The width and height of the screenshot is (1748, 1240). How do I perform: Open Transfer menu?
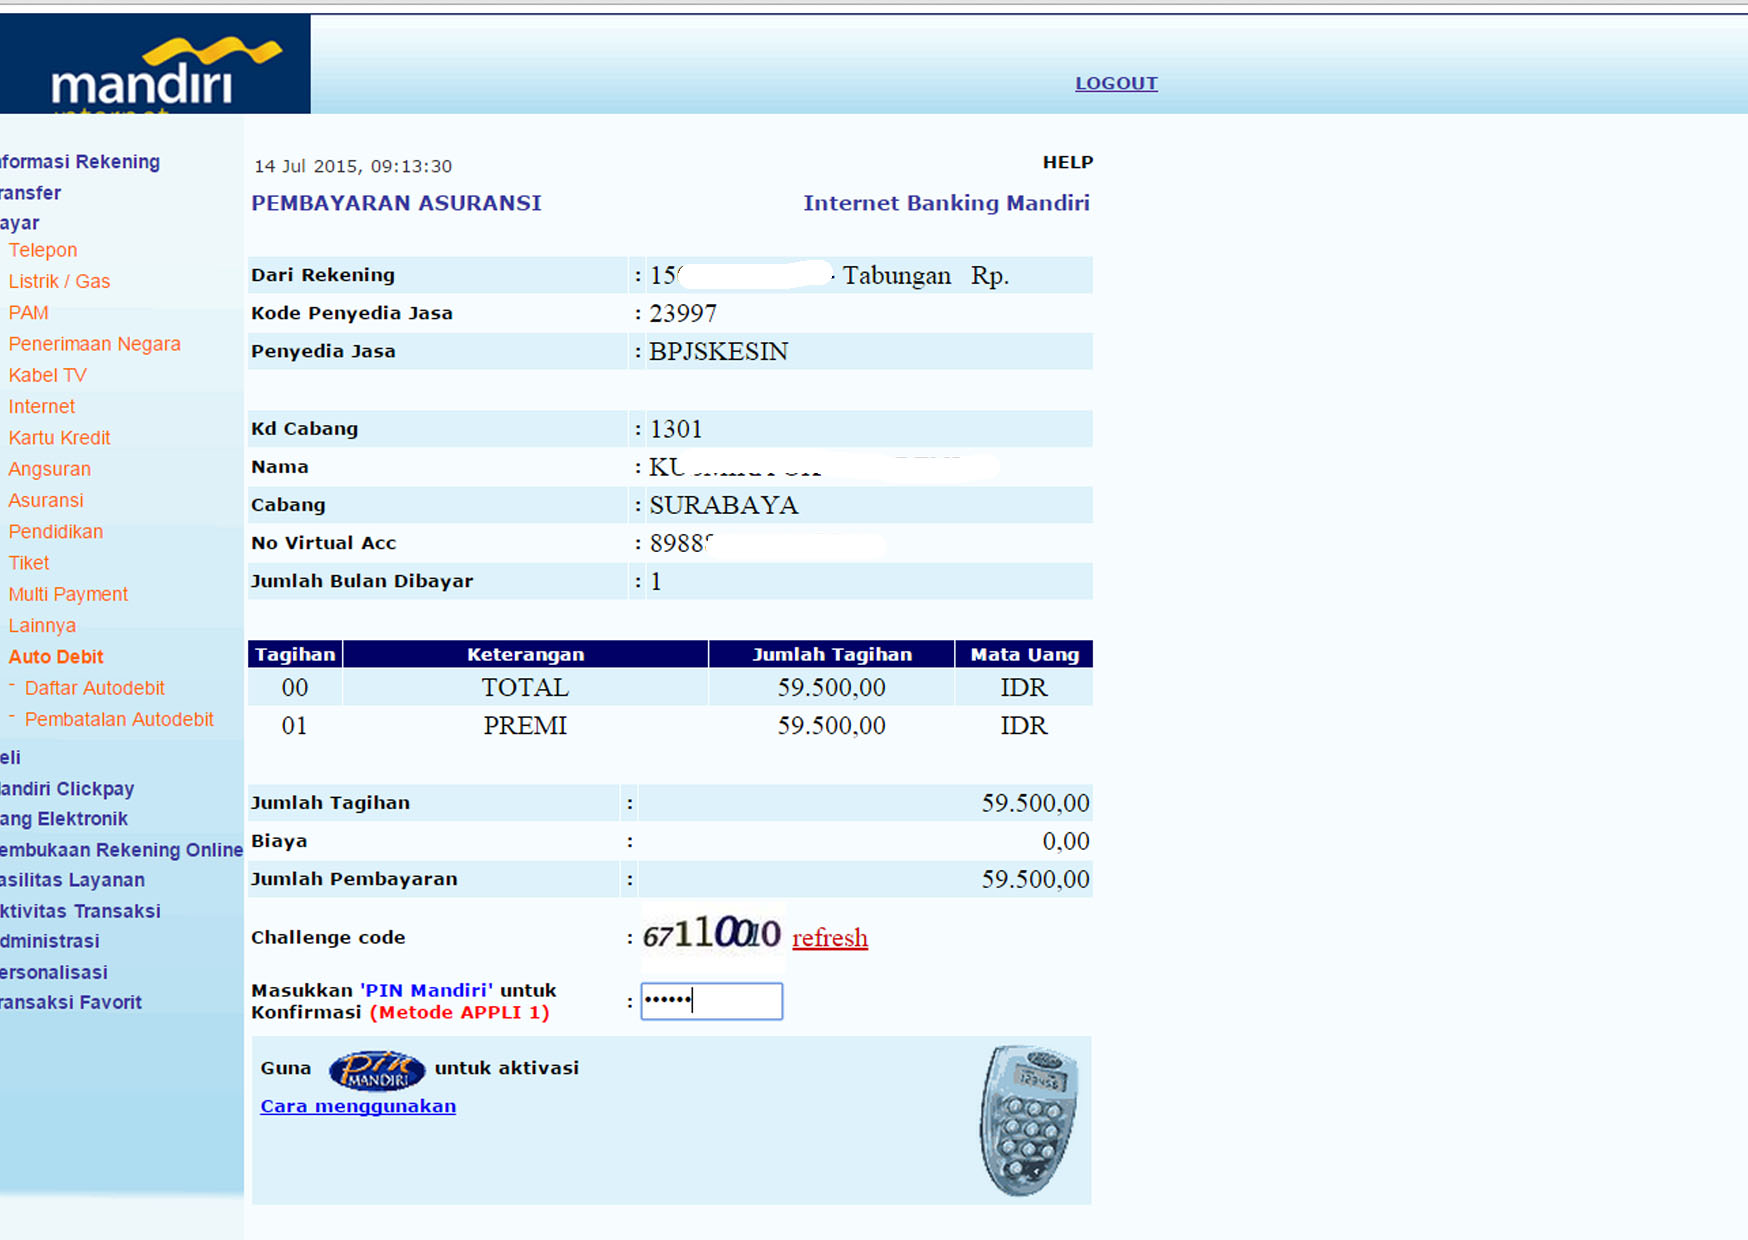click(31, 193)
